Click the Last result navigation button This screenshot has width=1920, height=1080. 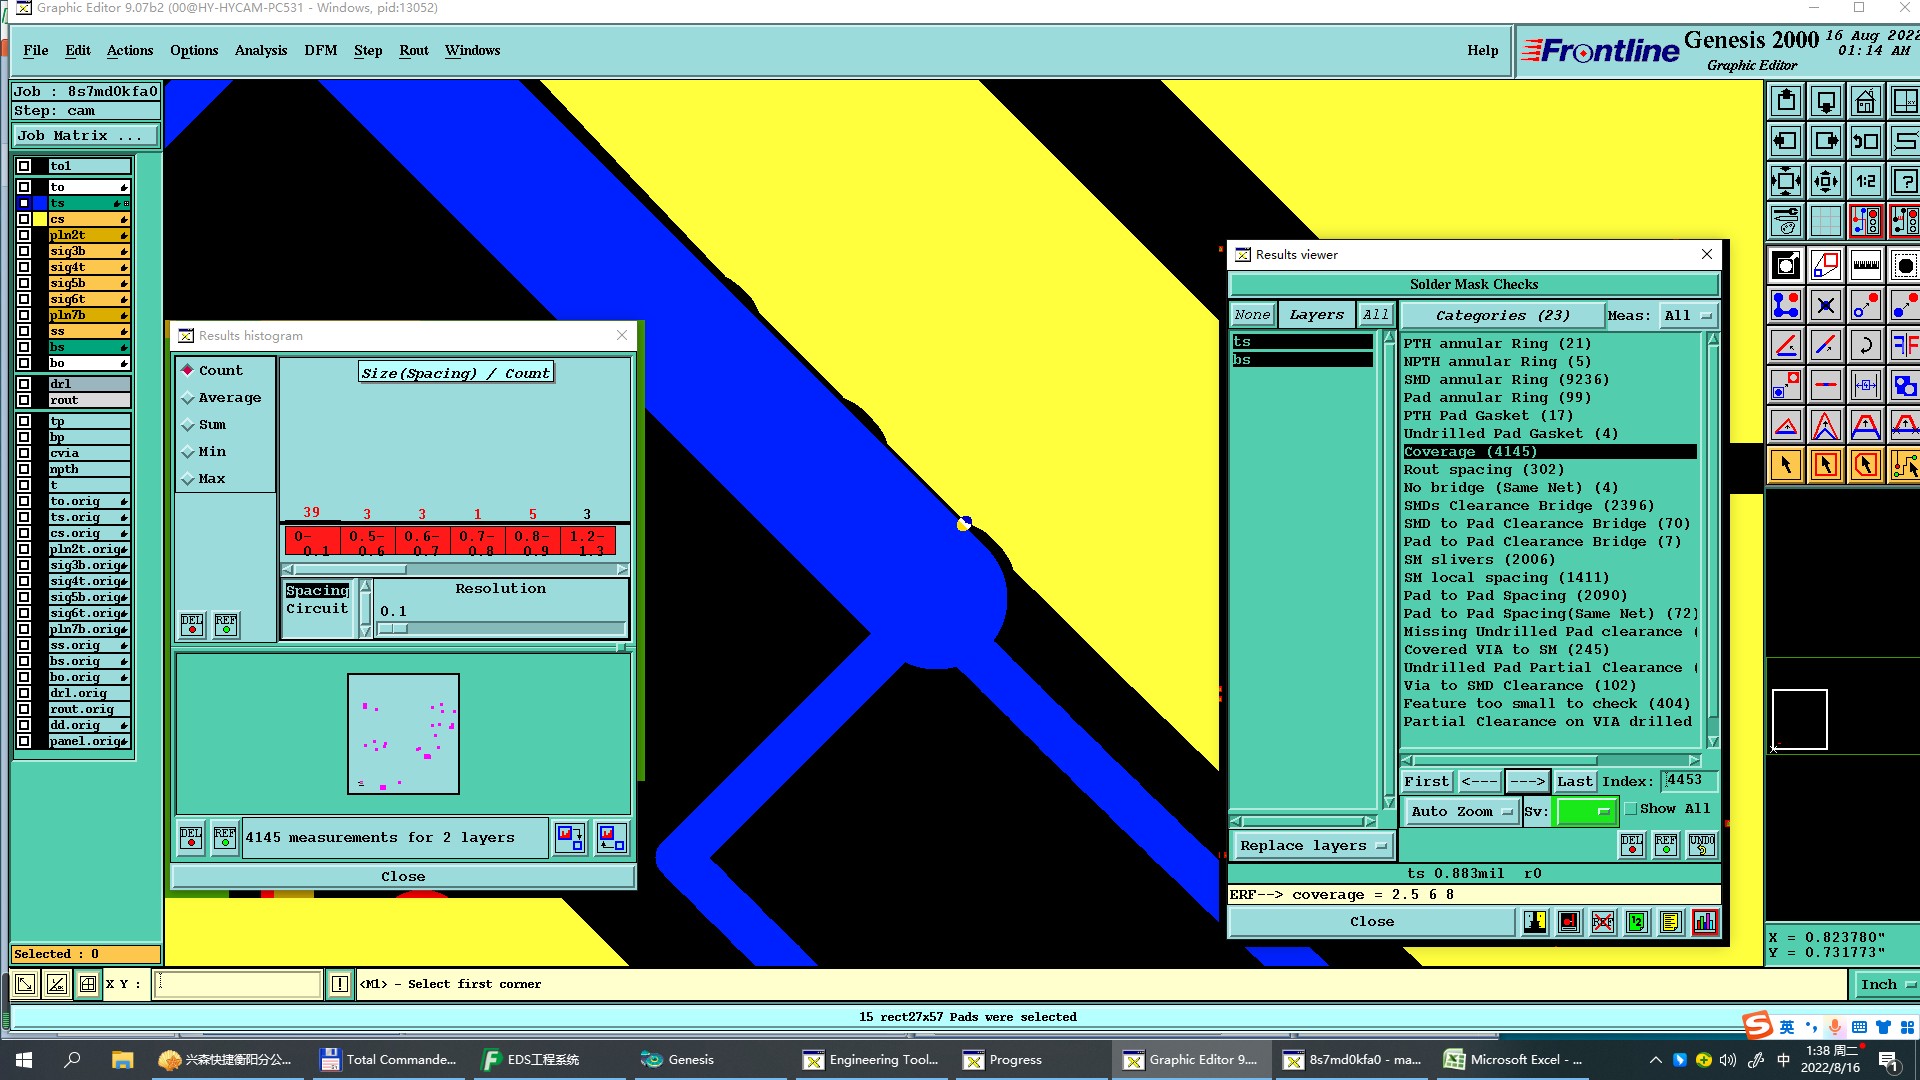[x=1574, y=782]
